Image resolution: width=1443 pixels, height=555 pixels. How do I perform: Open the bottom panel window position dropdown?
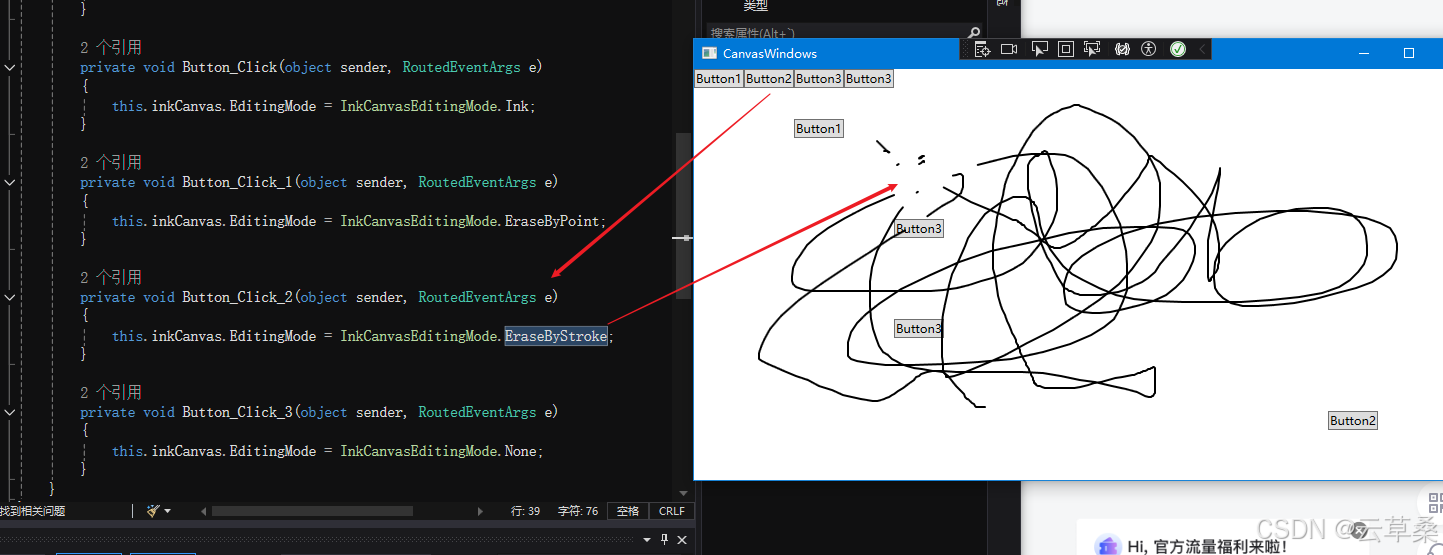pyautogui.click(x=648, y=540)
